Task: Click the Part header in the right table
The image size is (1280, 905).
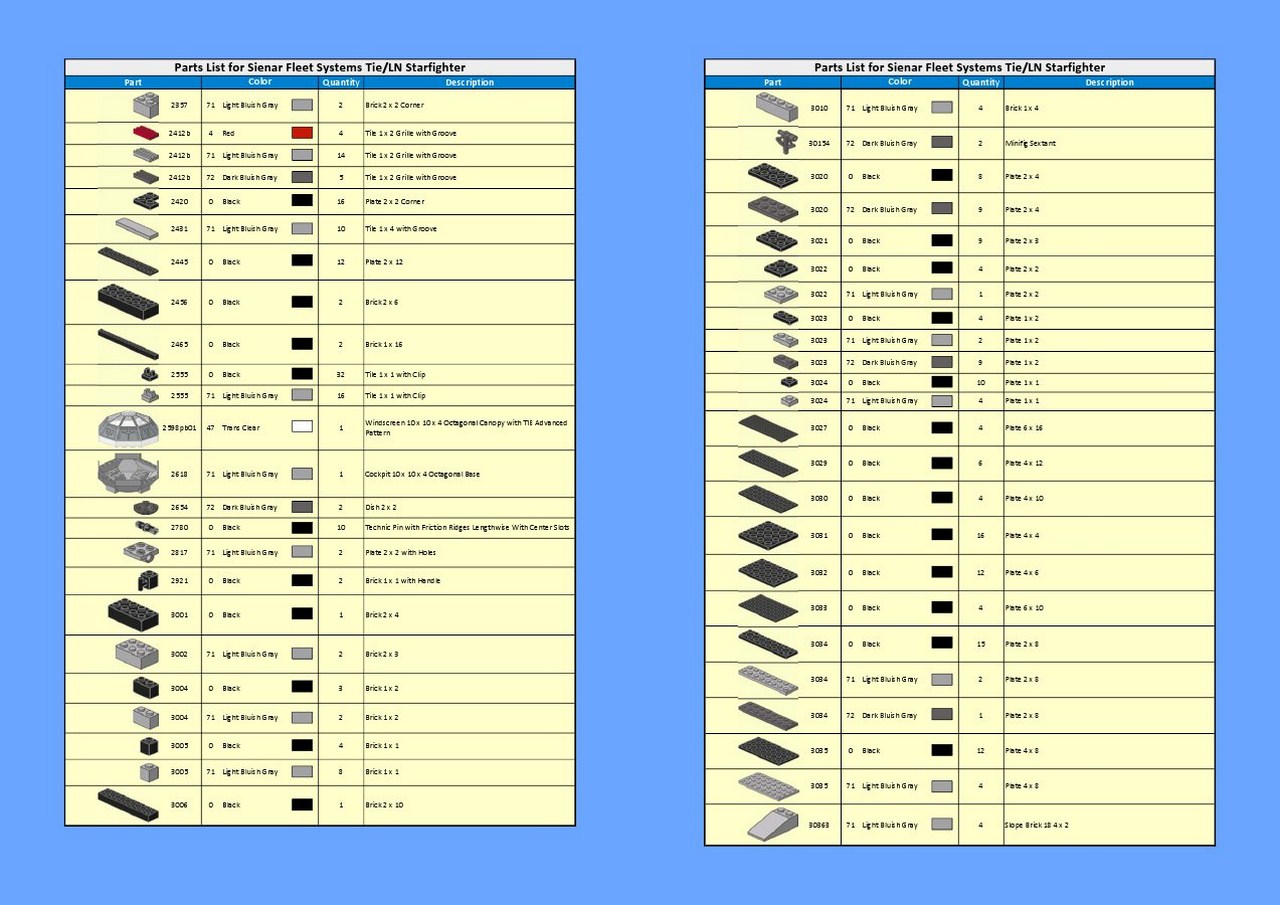Action: coord(773,83)
